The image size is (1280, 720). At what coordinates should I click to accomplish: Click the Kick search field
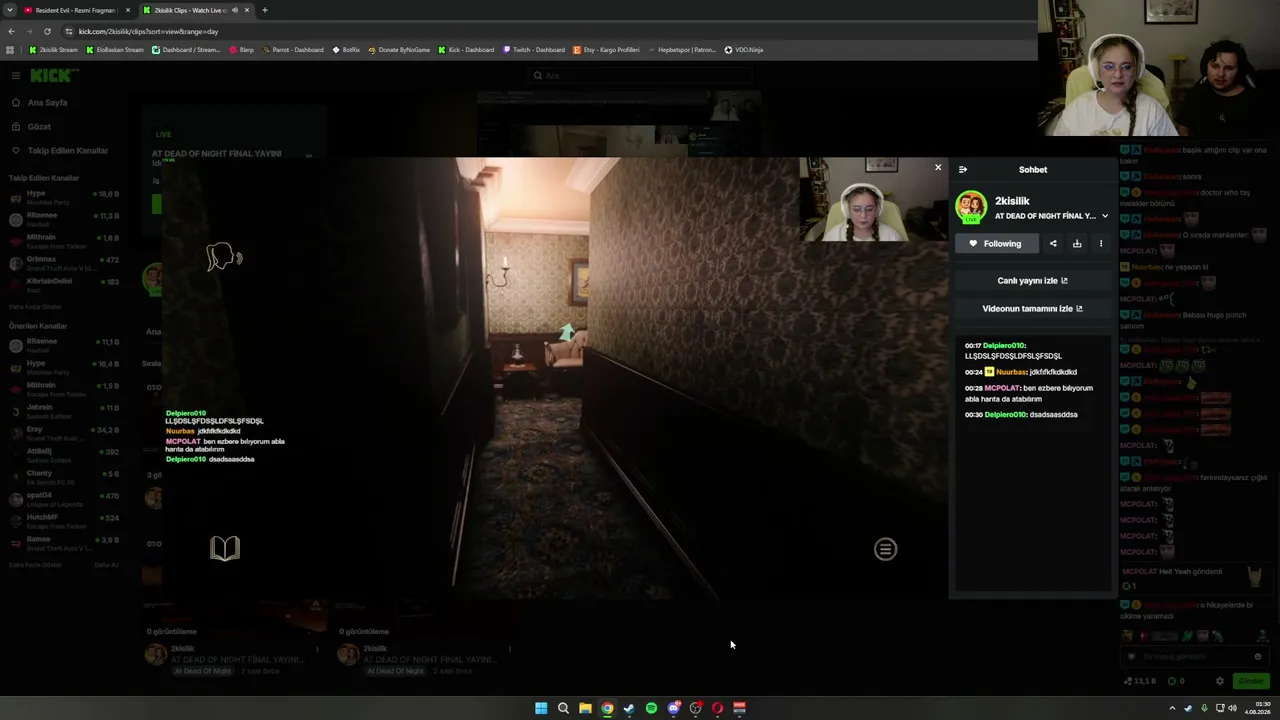(x=640, y=76)
